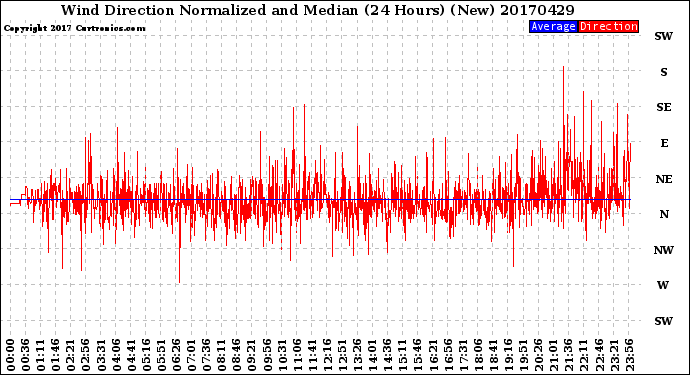Click the "Copyright 2017 Cartronics.com" text
The width and height of the screenshot is (690, 375).
pyautogui.click(x=74, y=28)
